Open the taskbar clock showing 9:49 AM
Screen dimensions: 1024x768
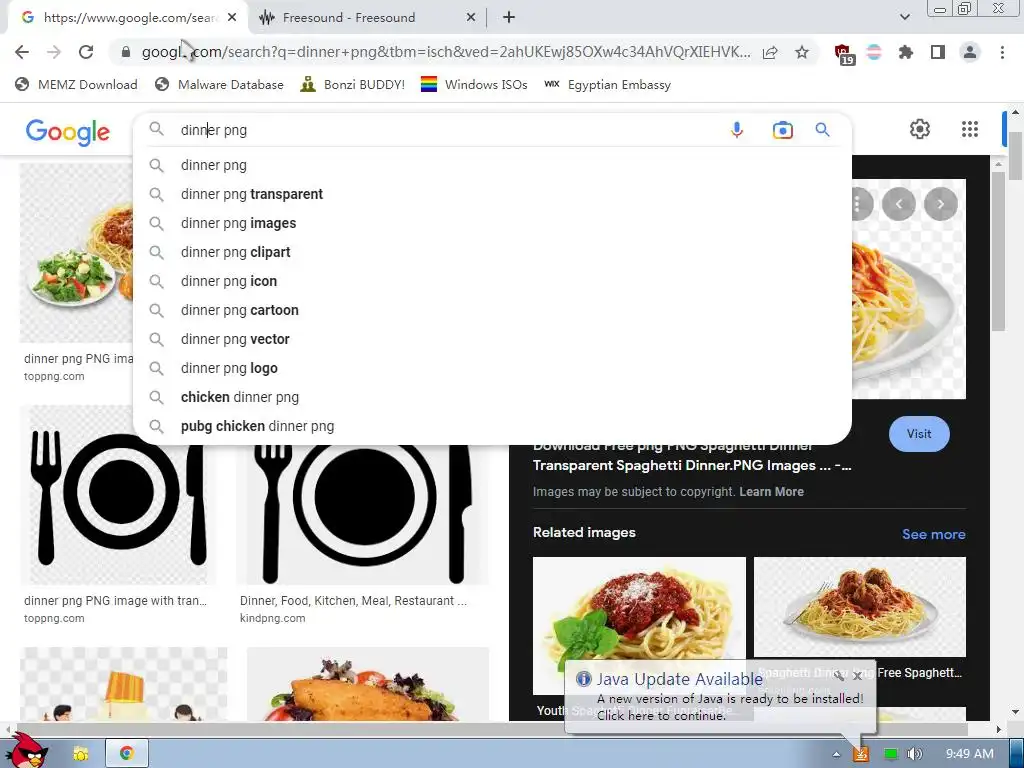[969, 754]
